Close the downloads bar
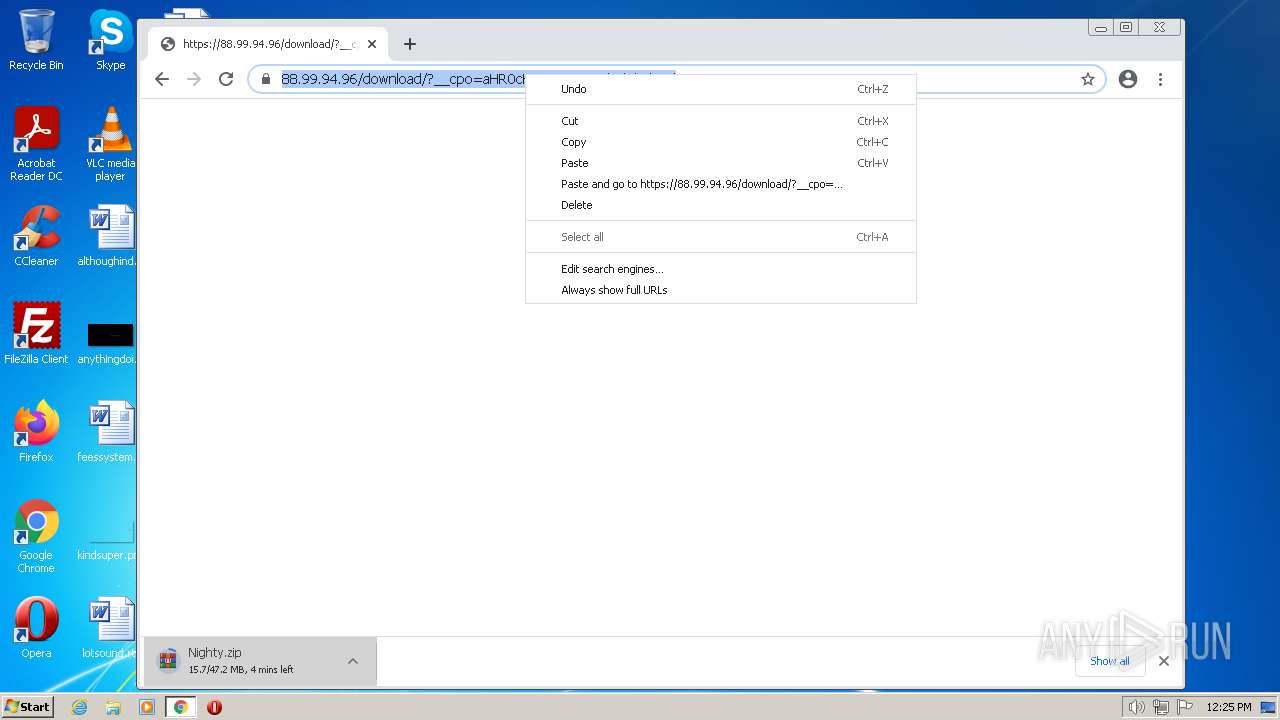This screenshot has height=720, width=1280. pyautogui.click(x=1164, y=661)
